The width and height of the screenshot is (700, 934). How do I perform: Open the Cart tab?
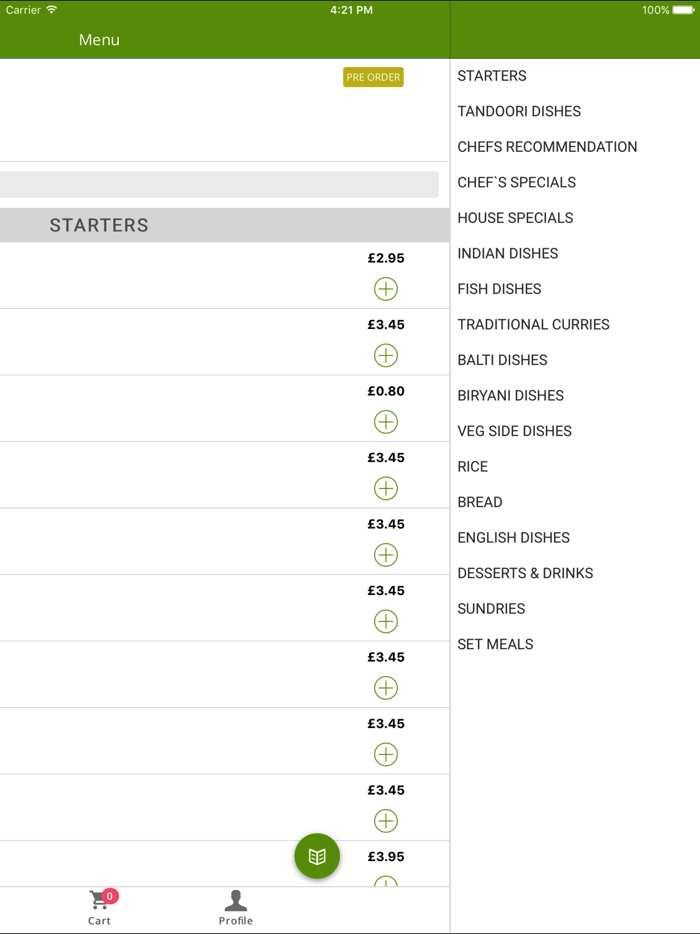pos(99,907)
